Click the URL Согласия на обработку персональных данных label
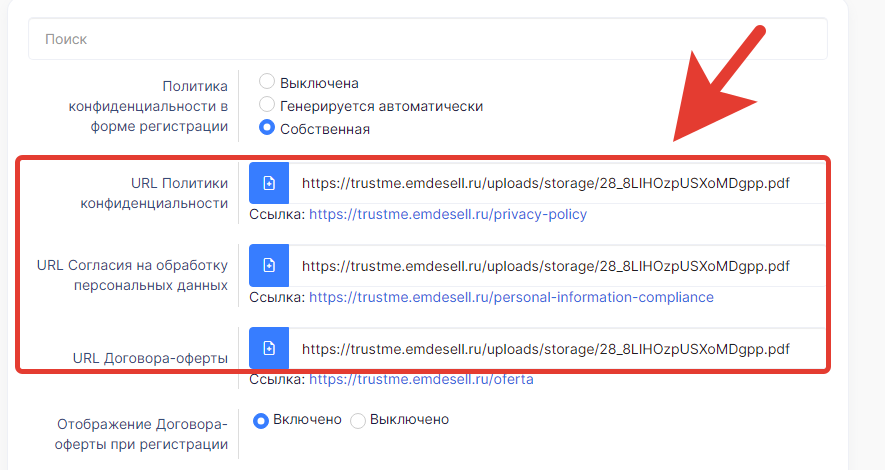885x470 pixels. coord(133,275)
